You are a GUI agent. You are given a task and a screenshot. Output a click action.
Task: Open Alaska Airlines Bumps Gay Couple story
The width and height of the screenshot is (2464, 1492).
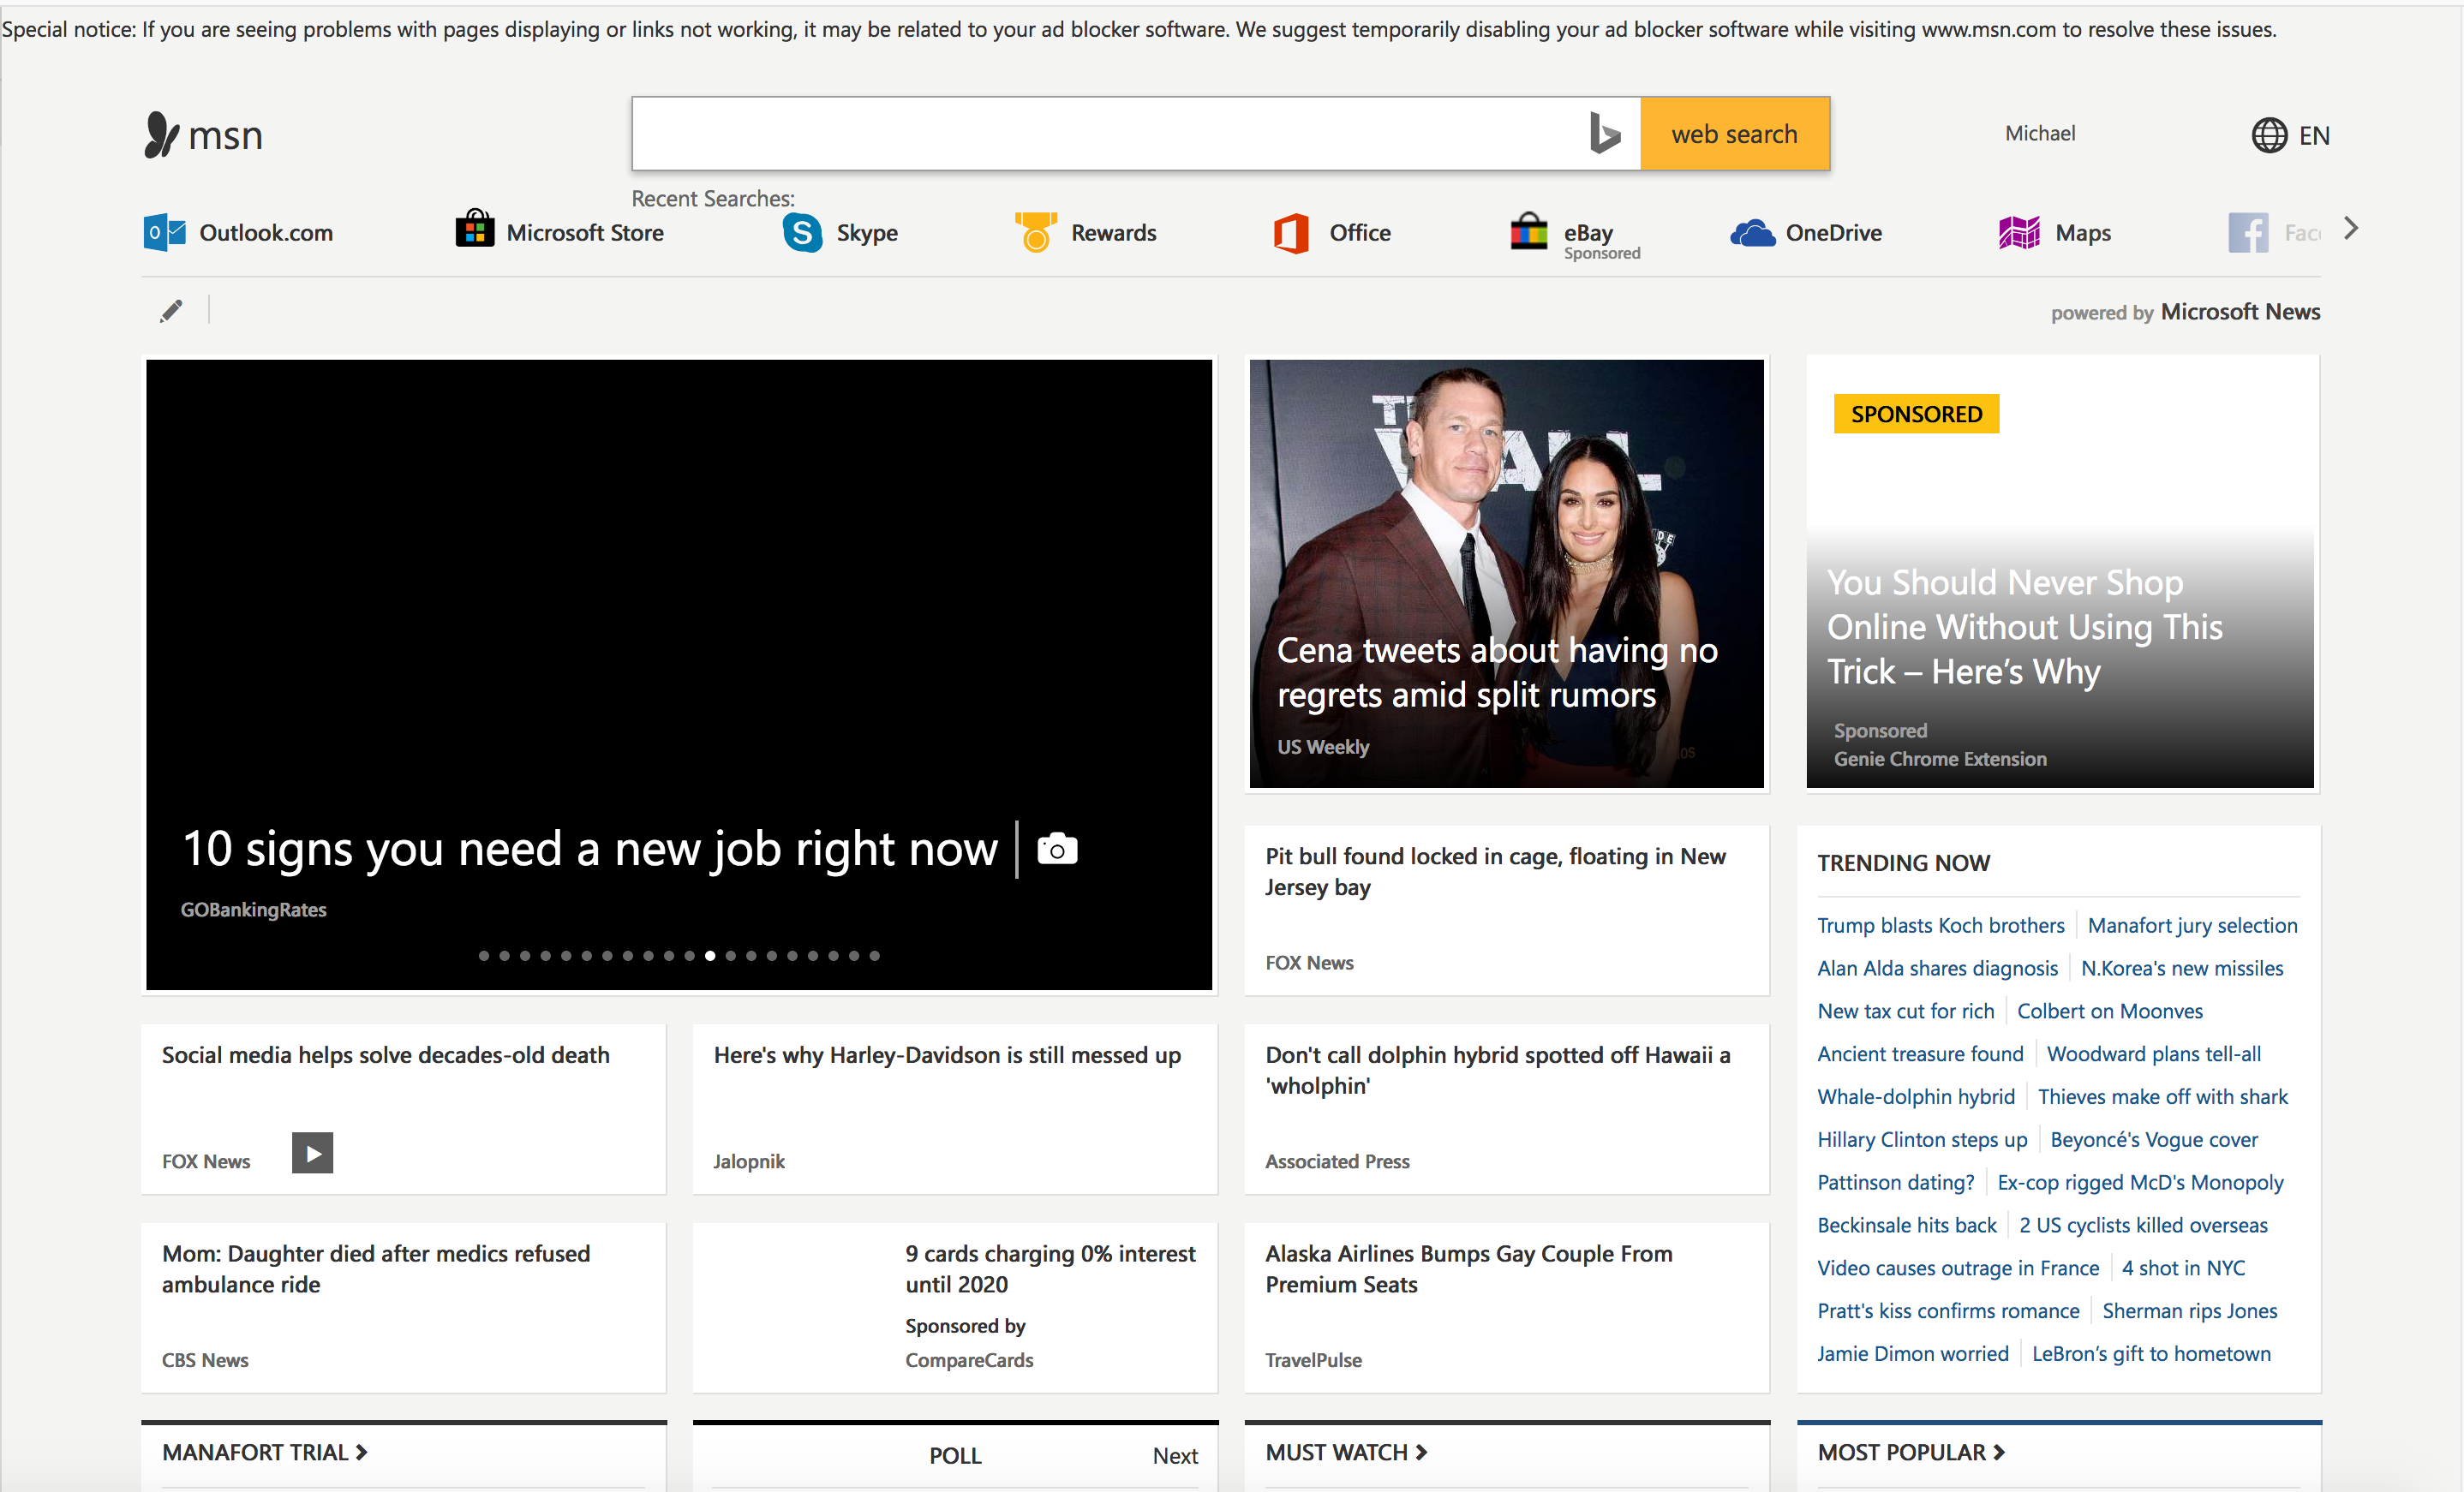coord(1507,1308)
